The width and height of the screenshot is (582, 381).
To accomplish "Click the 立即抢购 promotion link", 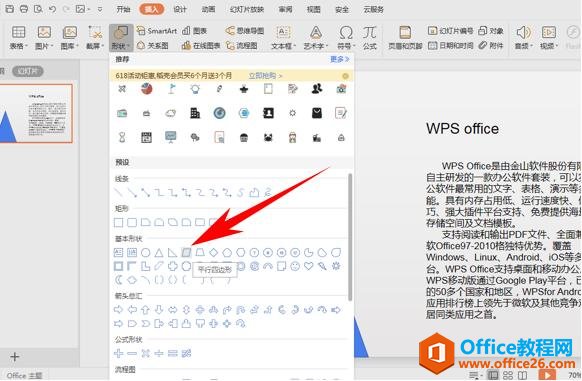I will click(265, 76).
